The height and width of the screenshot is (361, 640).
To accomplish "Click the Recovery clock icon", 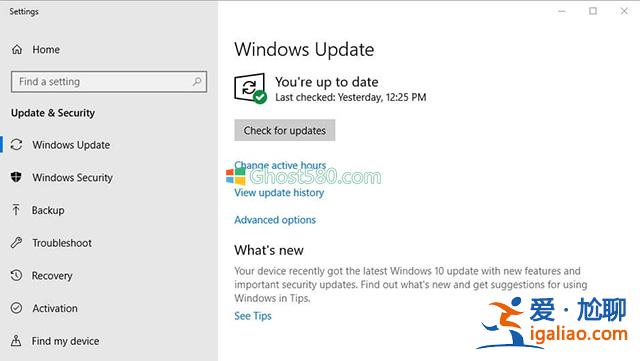I will pos(16,275).
